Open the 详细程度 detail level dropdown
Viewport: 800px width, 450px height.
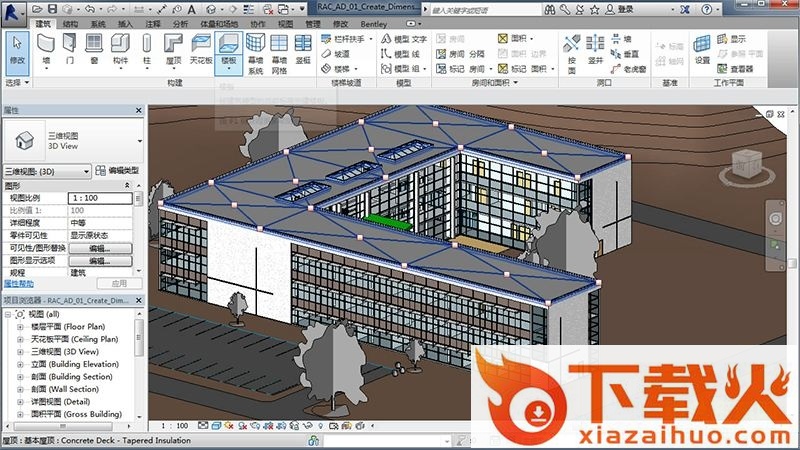click(100, 223)
